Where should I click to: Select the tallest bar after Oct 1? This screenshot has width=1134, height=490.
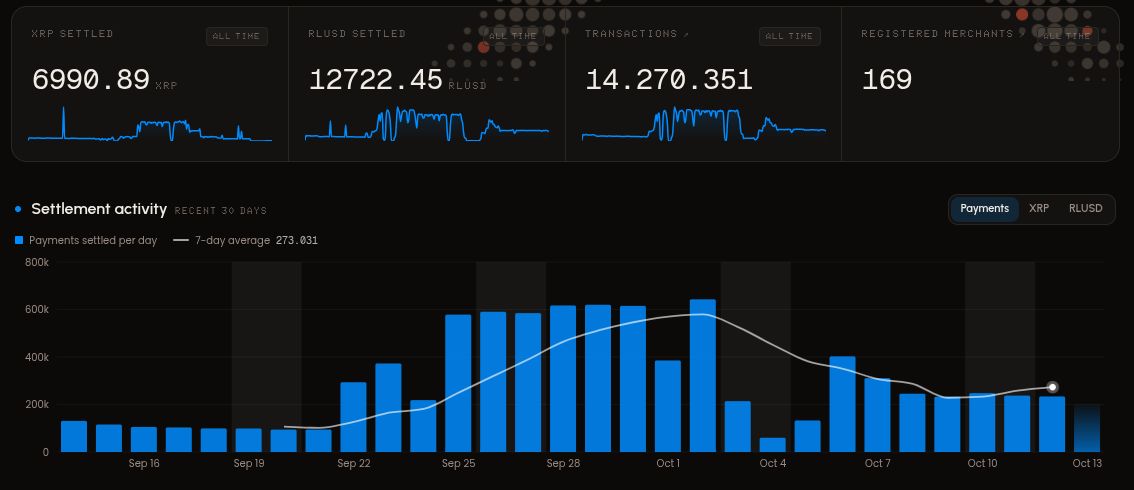703,376
